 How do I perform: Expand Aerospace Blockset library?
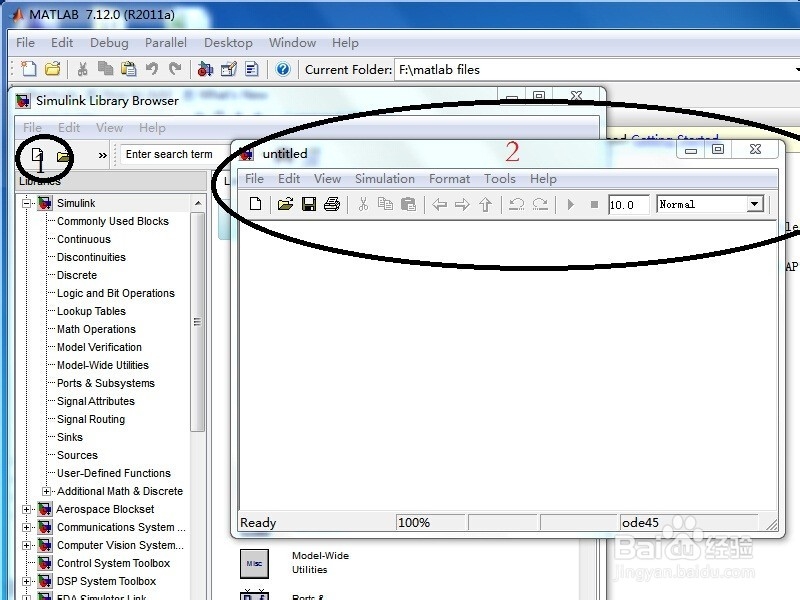pyautogui.click(x=26, y=509)
